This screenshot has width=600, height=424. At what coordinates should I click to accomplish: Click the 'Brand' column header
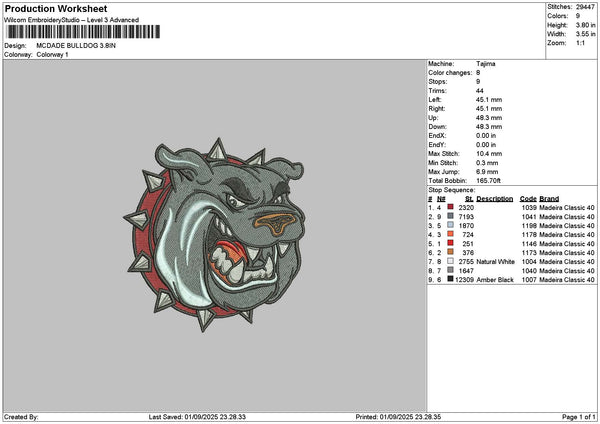pyautogui.click(x=549, y=199)
